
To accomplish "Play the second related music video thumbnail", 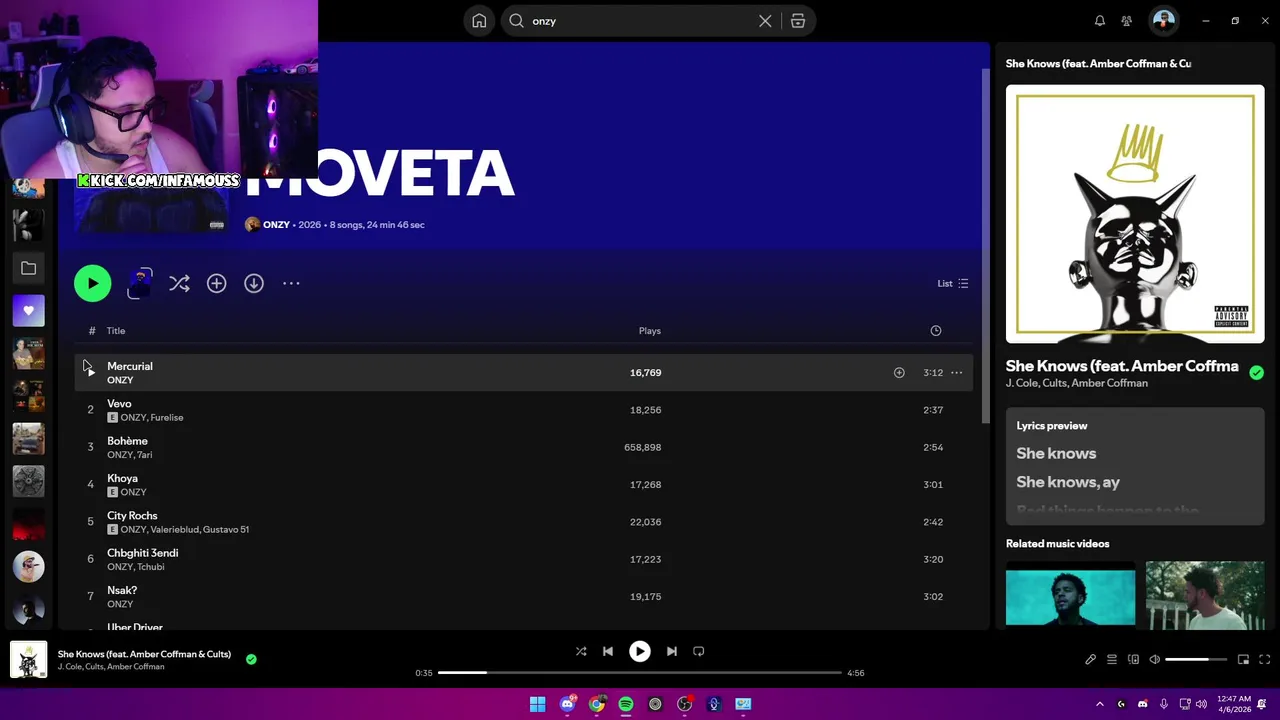I will [1205, 596].
